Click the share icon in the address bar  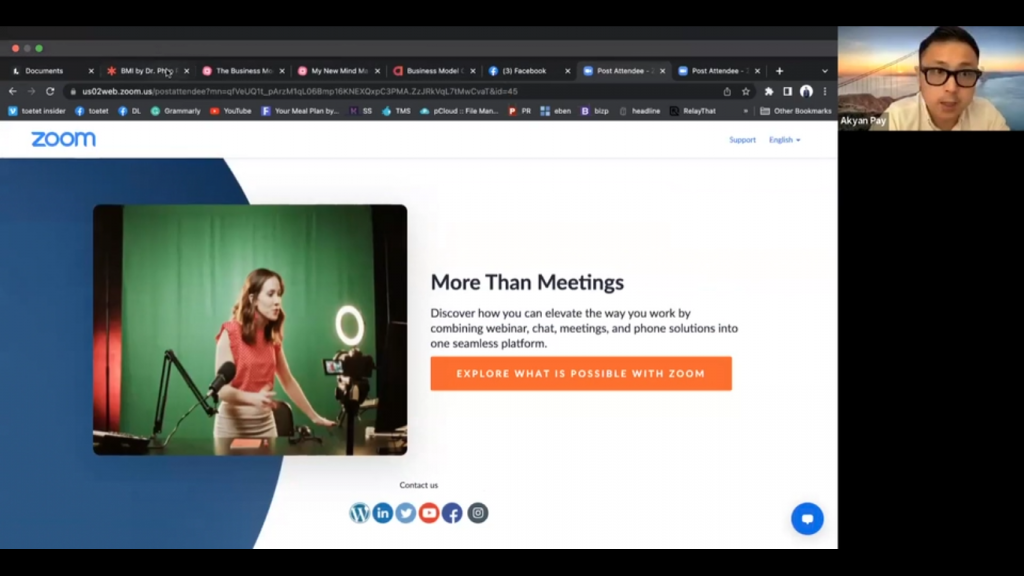point(727,91)
